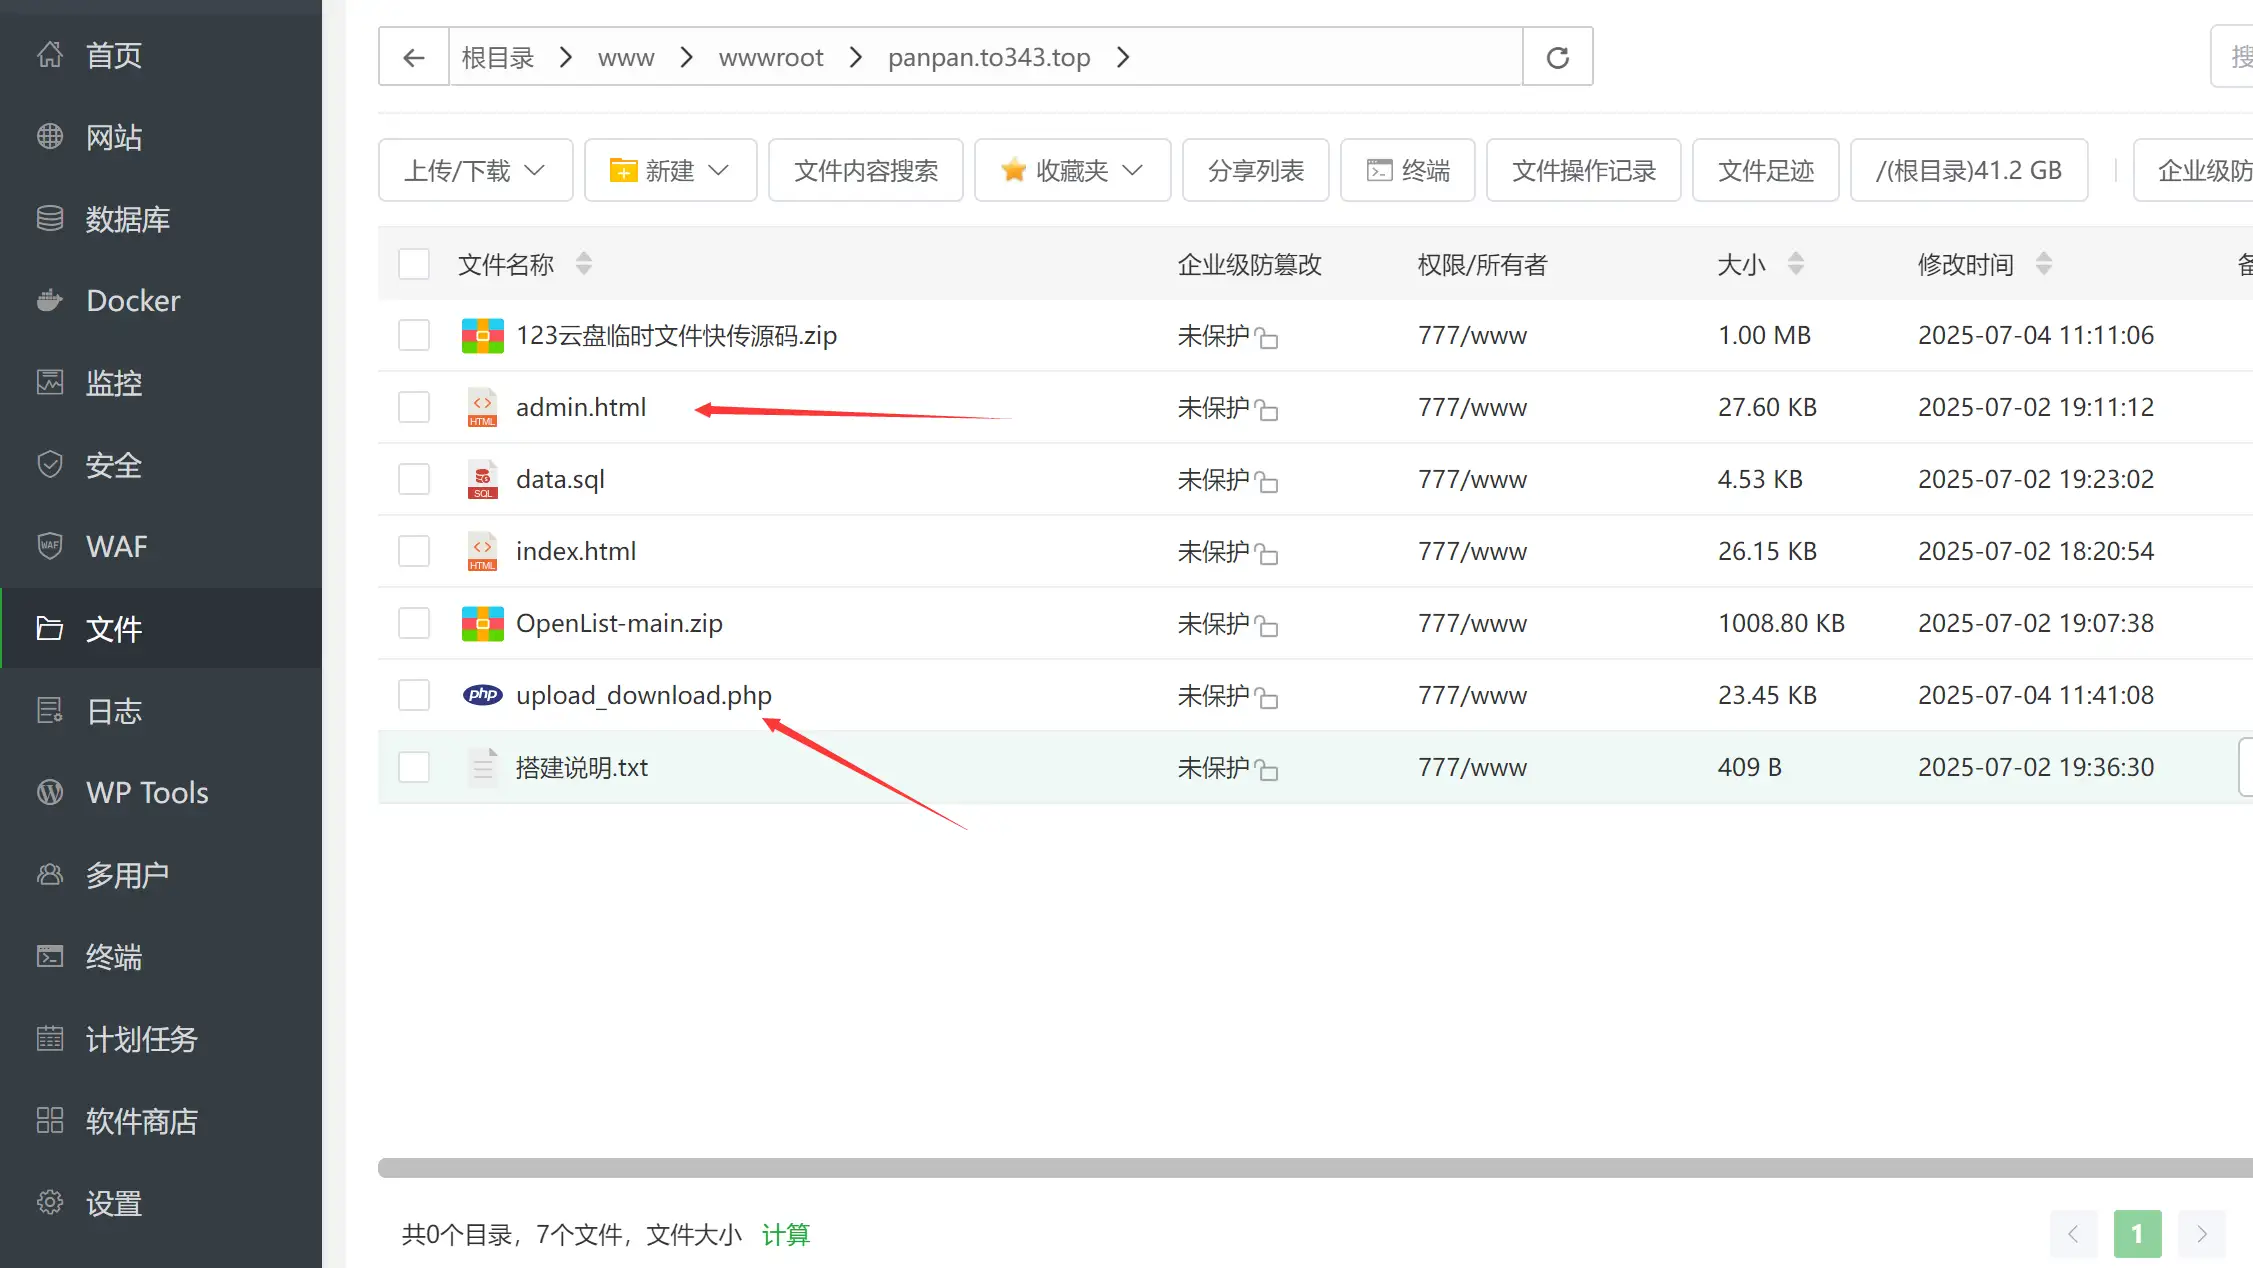Viewport: 2253px width, 1268px height.
Task: Open the 新建 dropdown menu
Action: pyautogui.click(x=670, y=170)
